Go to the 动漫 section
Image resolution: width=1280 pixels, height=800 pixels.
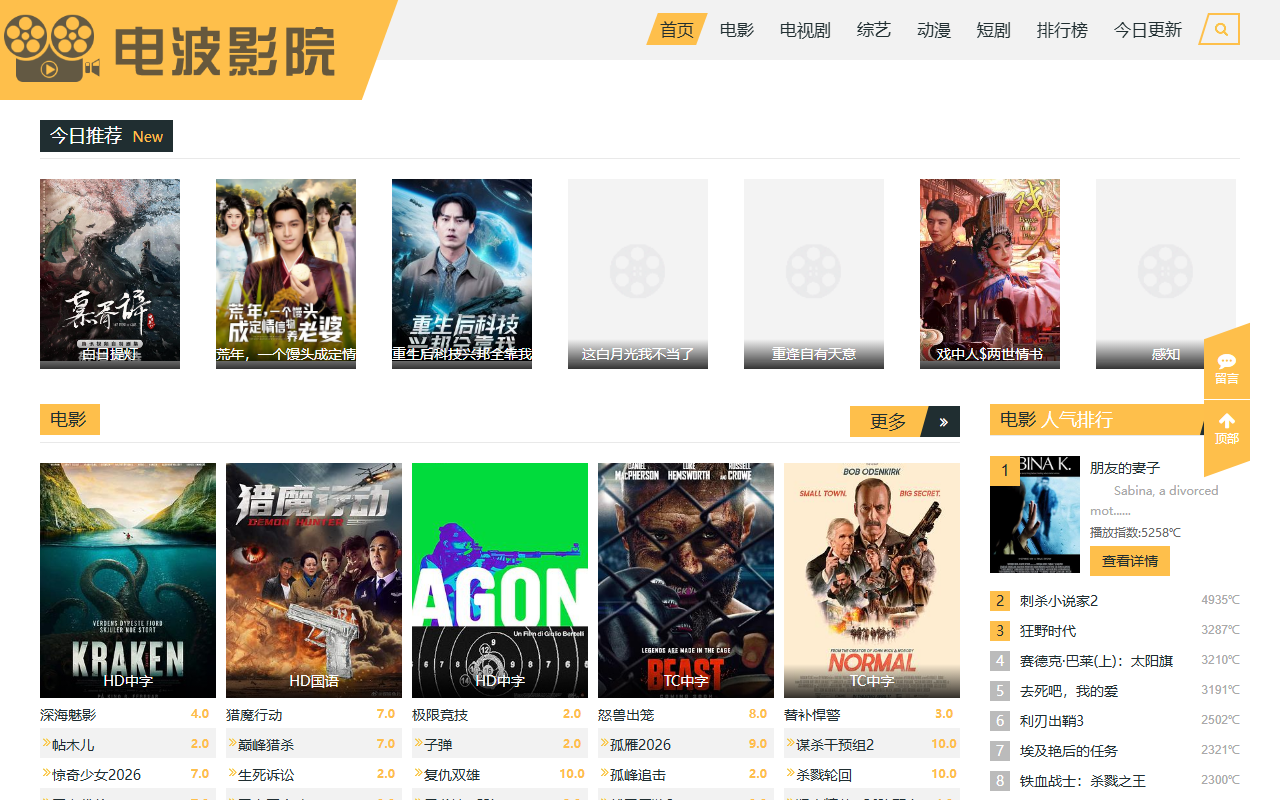(934, 30)
